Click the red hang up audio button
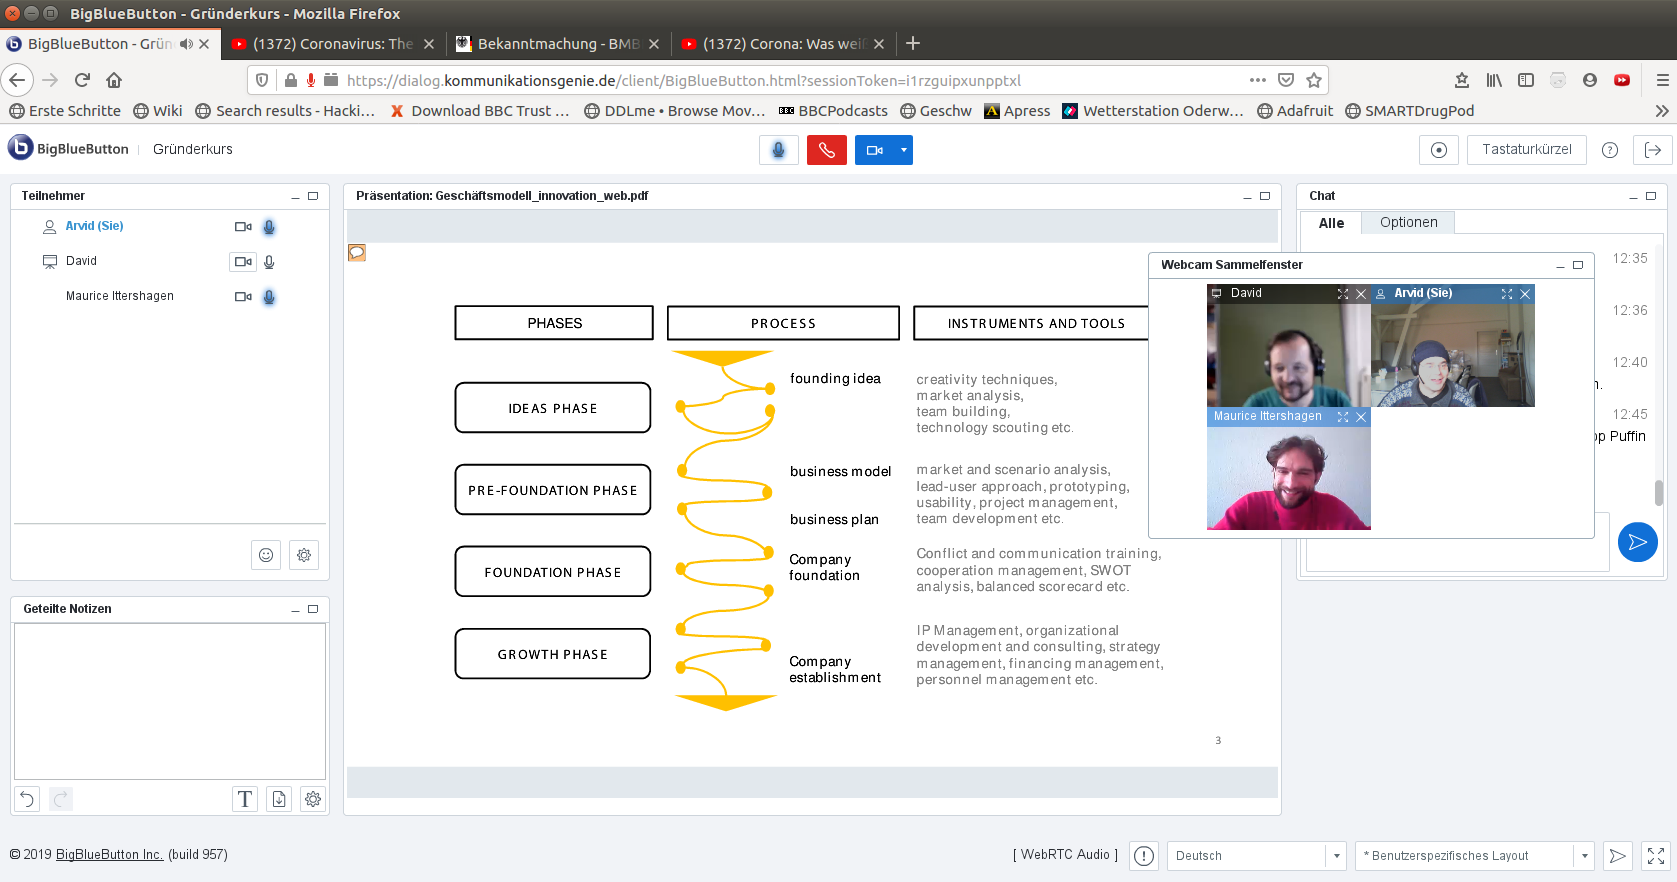The image size is (1677, 882). [x=826, y=150]
